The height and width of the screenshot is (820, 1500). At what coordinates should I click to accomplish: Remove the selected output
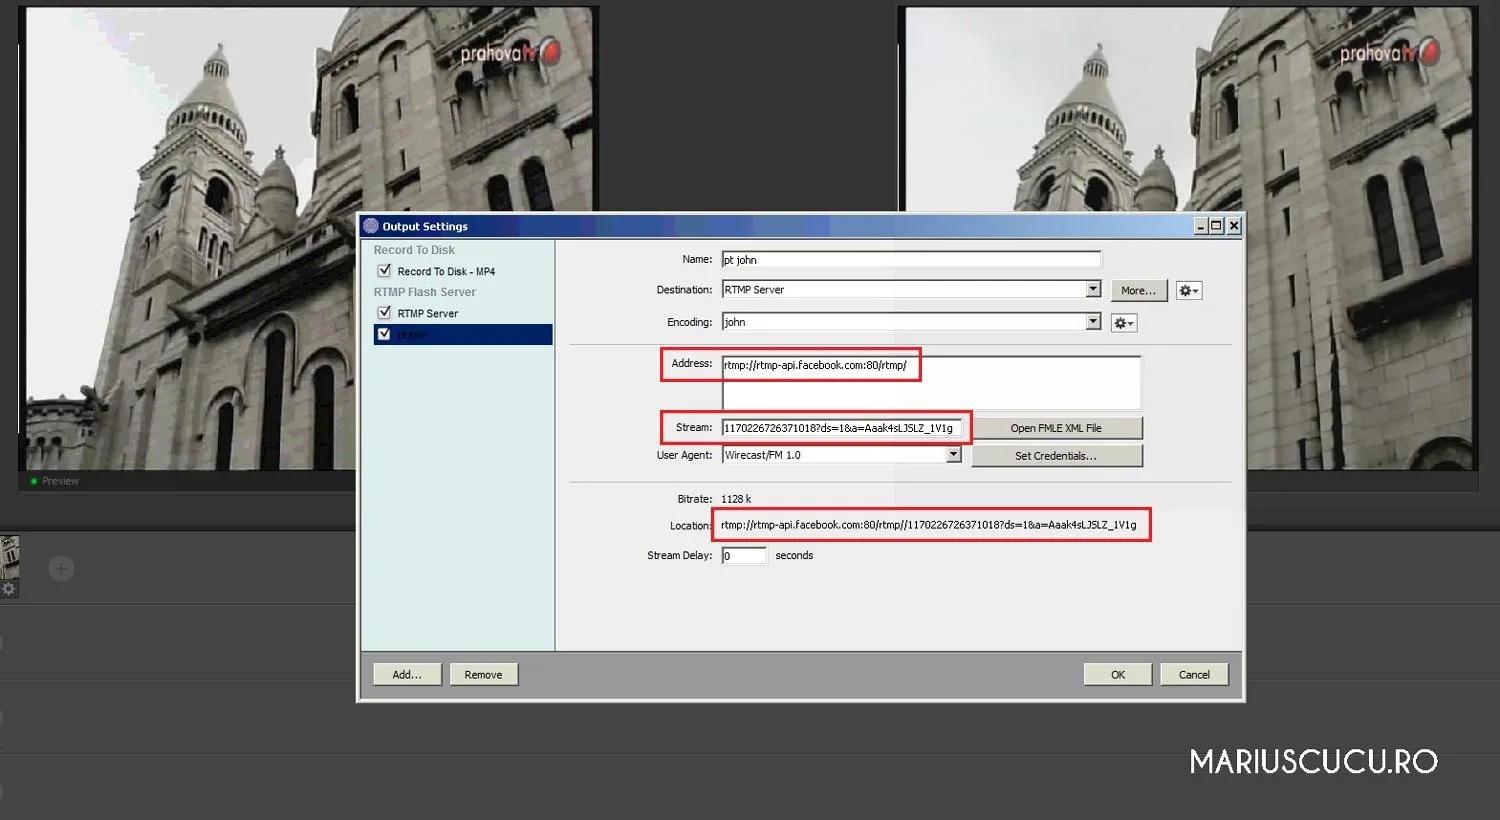tap(483, 675)
